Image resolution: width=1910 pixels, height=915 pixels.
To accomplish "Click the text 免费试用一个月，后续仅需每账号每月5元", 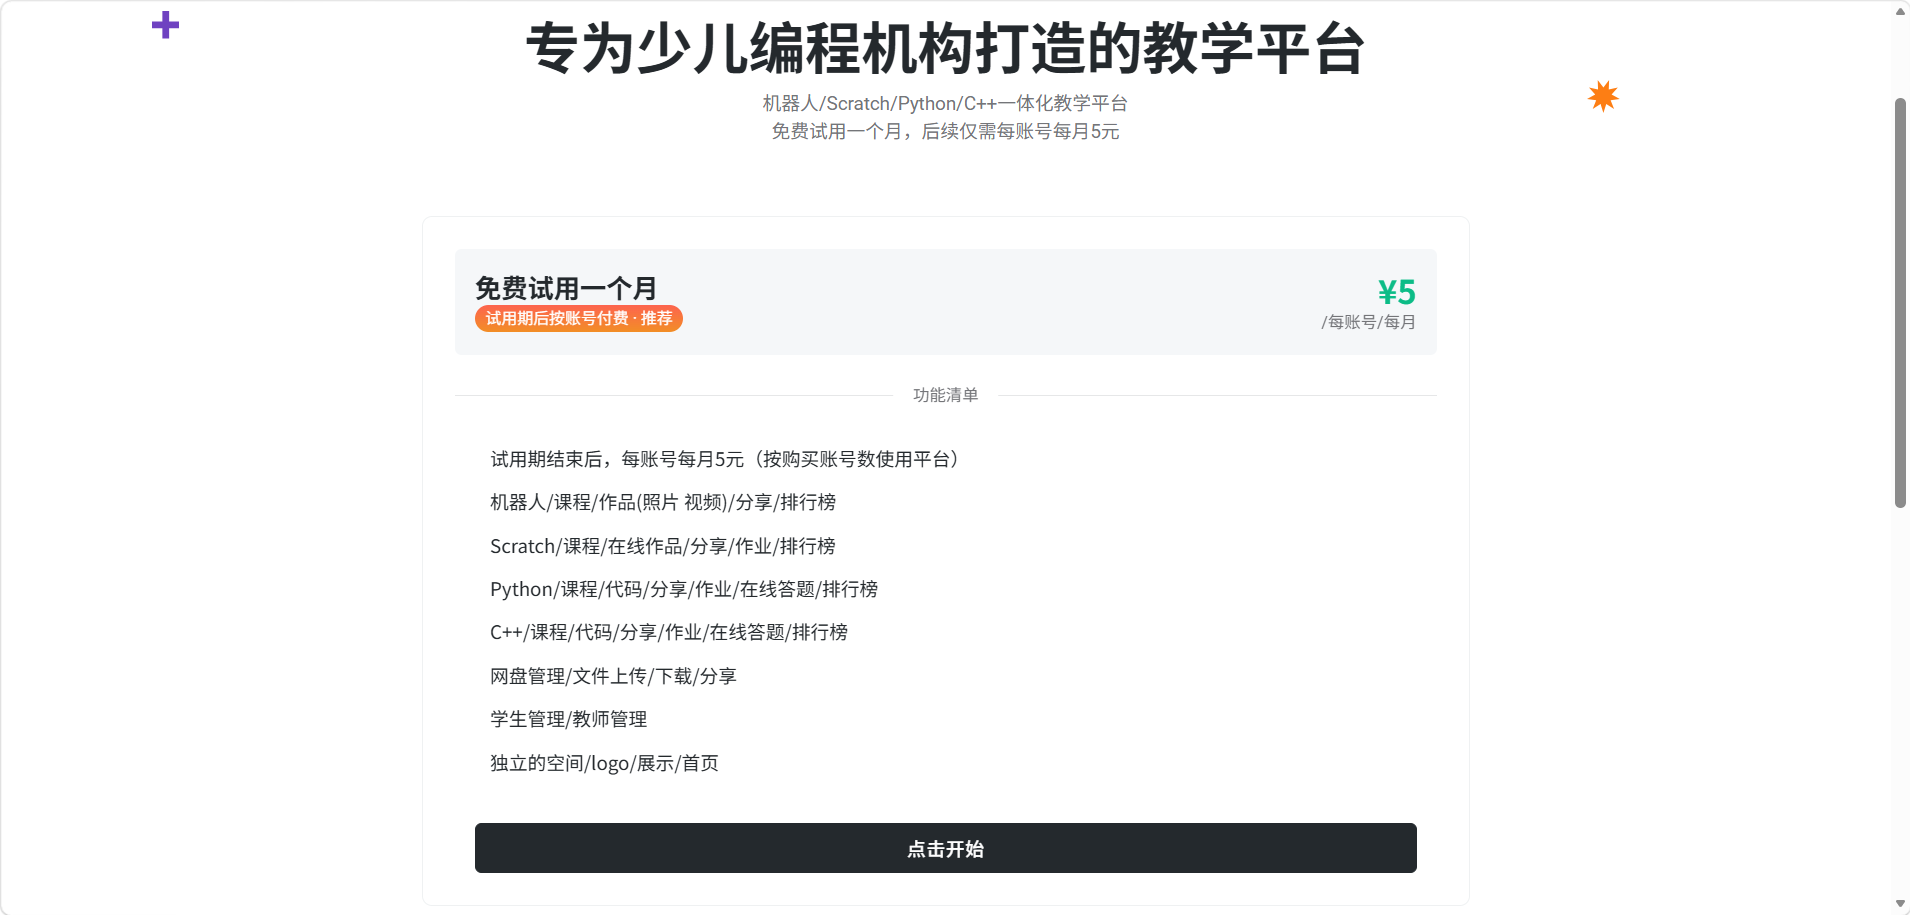I will tap(945, 131).
